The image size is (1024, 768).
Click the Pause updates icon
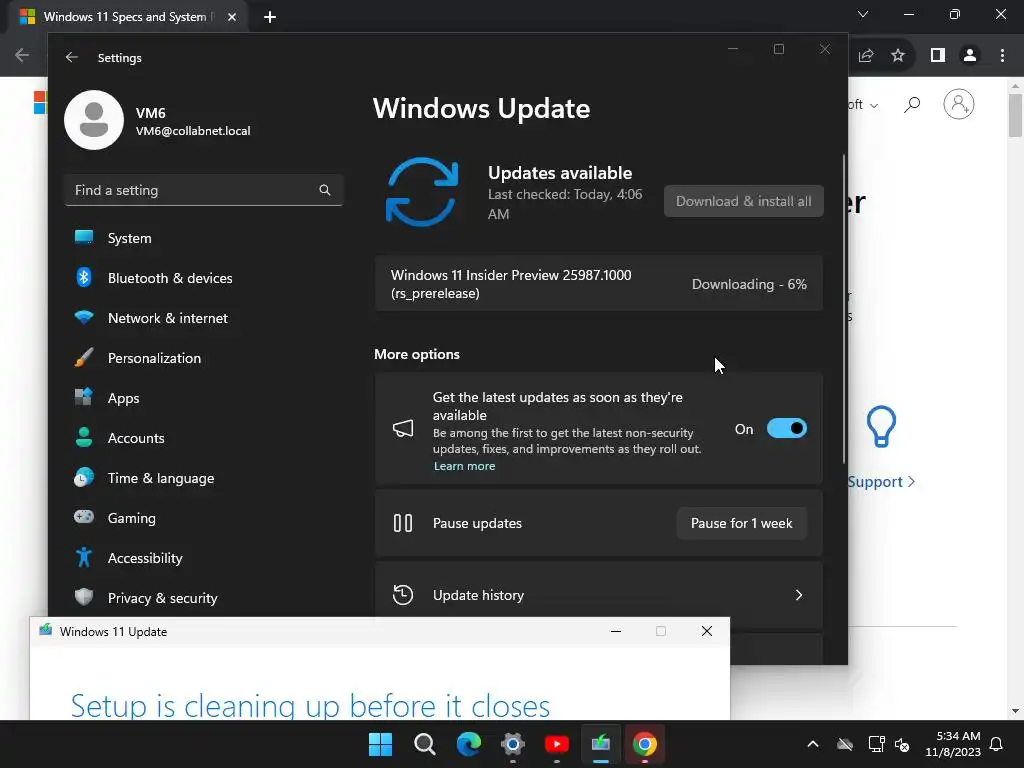click(x=403, y=523)
